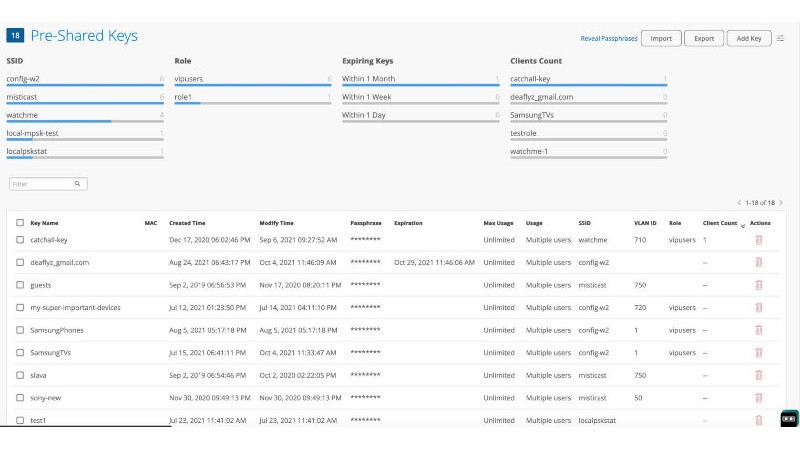Tick the SamsungTVs row checkbox

(20, 352)
